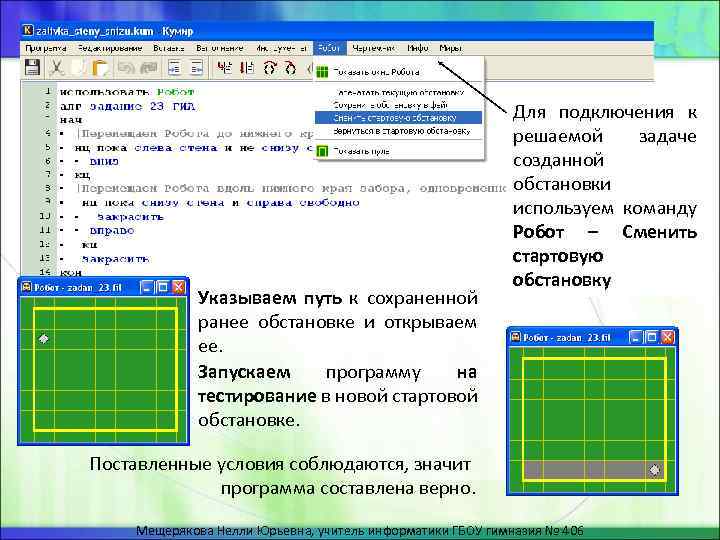Click the Undo toolbar icon

125,68
